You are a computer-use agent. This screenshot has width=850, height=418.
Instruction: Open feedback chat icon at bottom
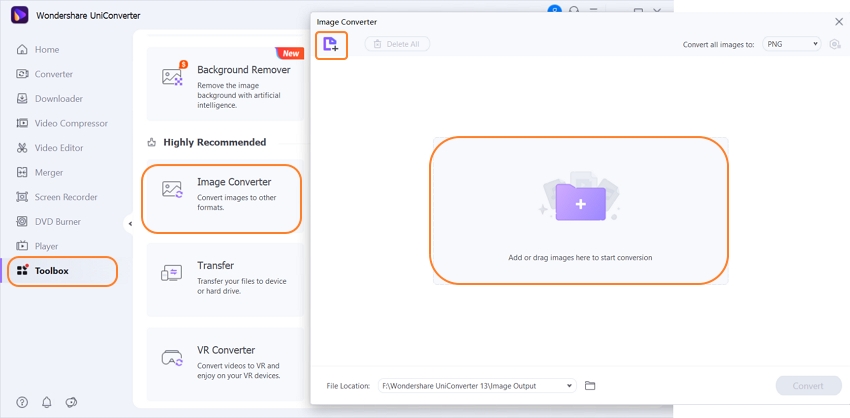(72, 402)
